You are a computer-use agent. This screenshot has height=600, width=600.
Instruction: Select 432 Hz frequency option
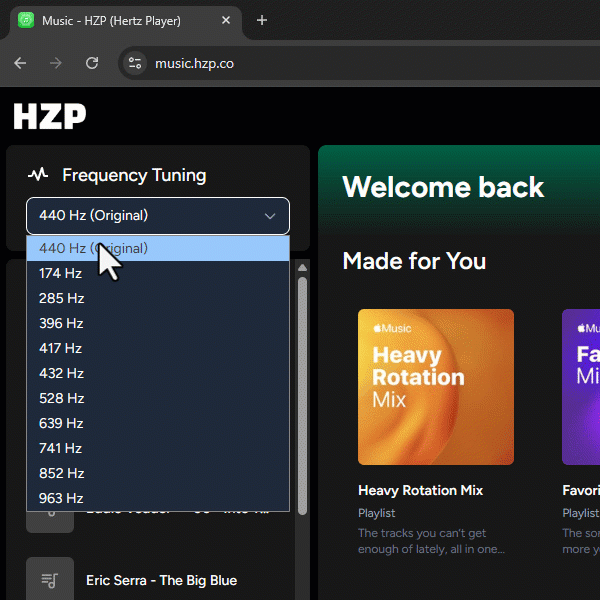(61, 373)
